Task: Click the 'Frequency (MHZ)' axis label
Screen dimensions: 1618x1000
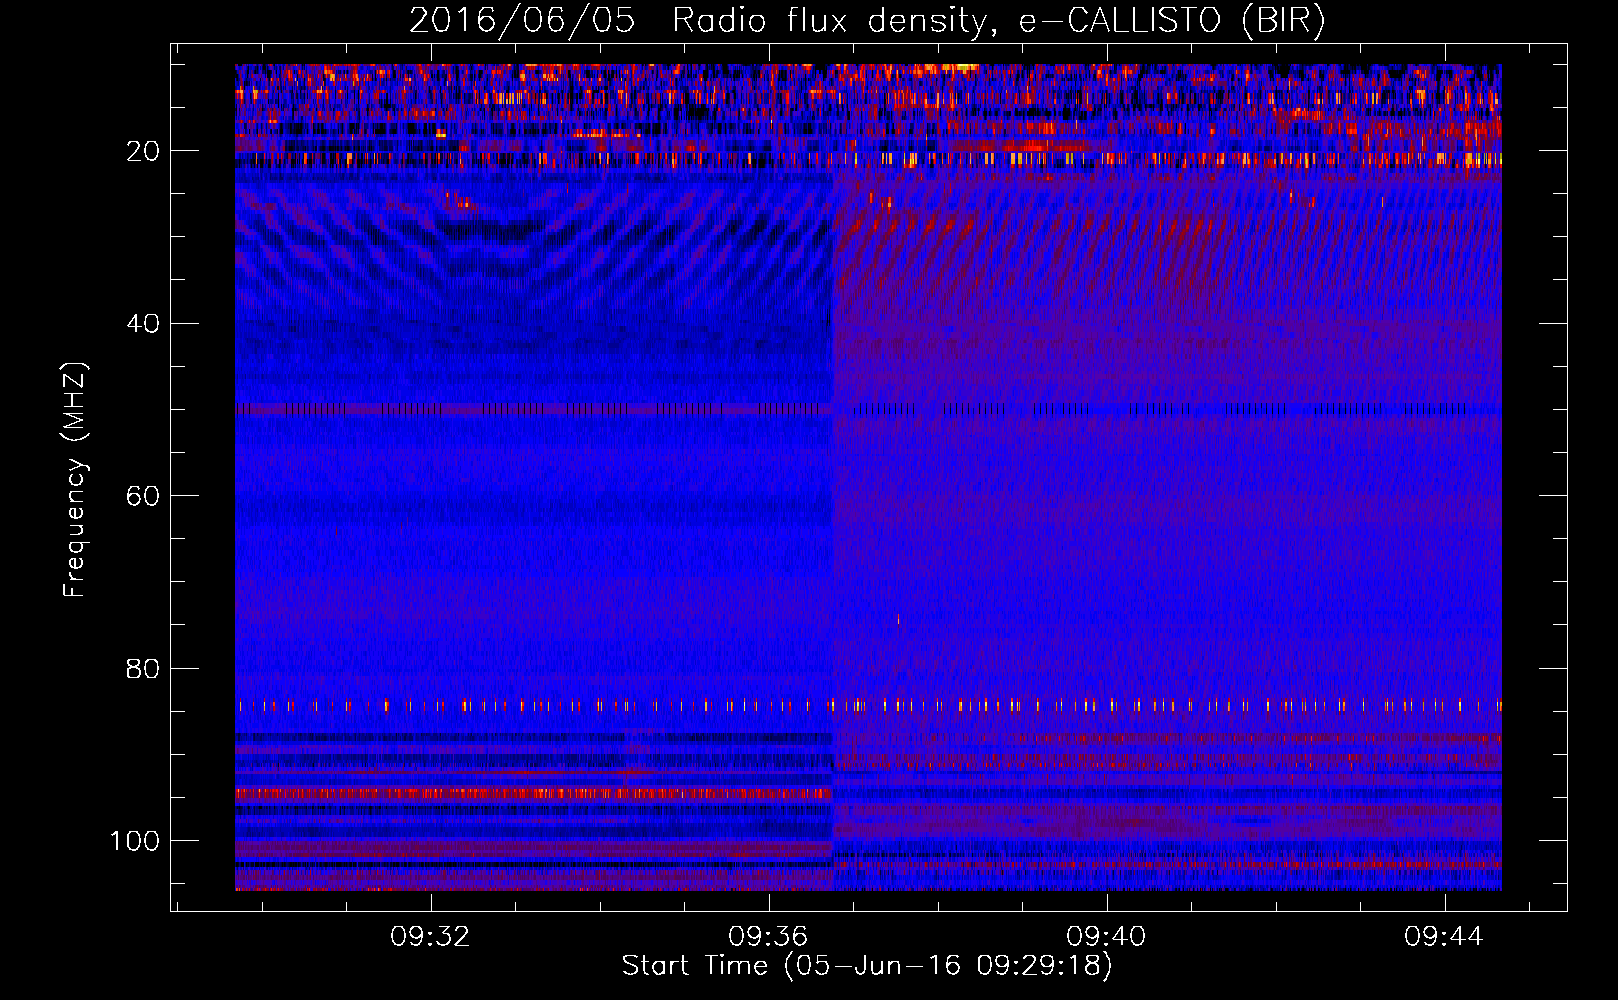Action: [75, 480]
